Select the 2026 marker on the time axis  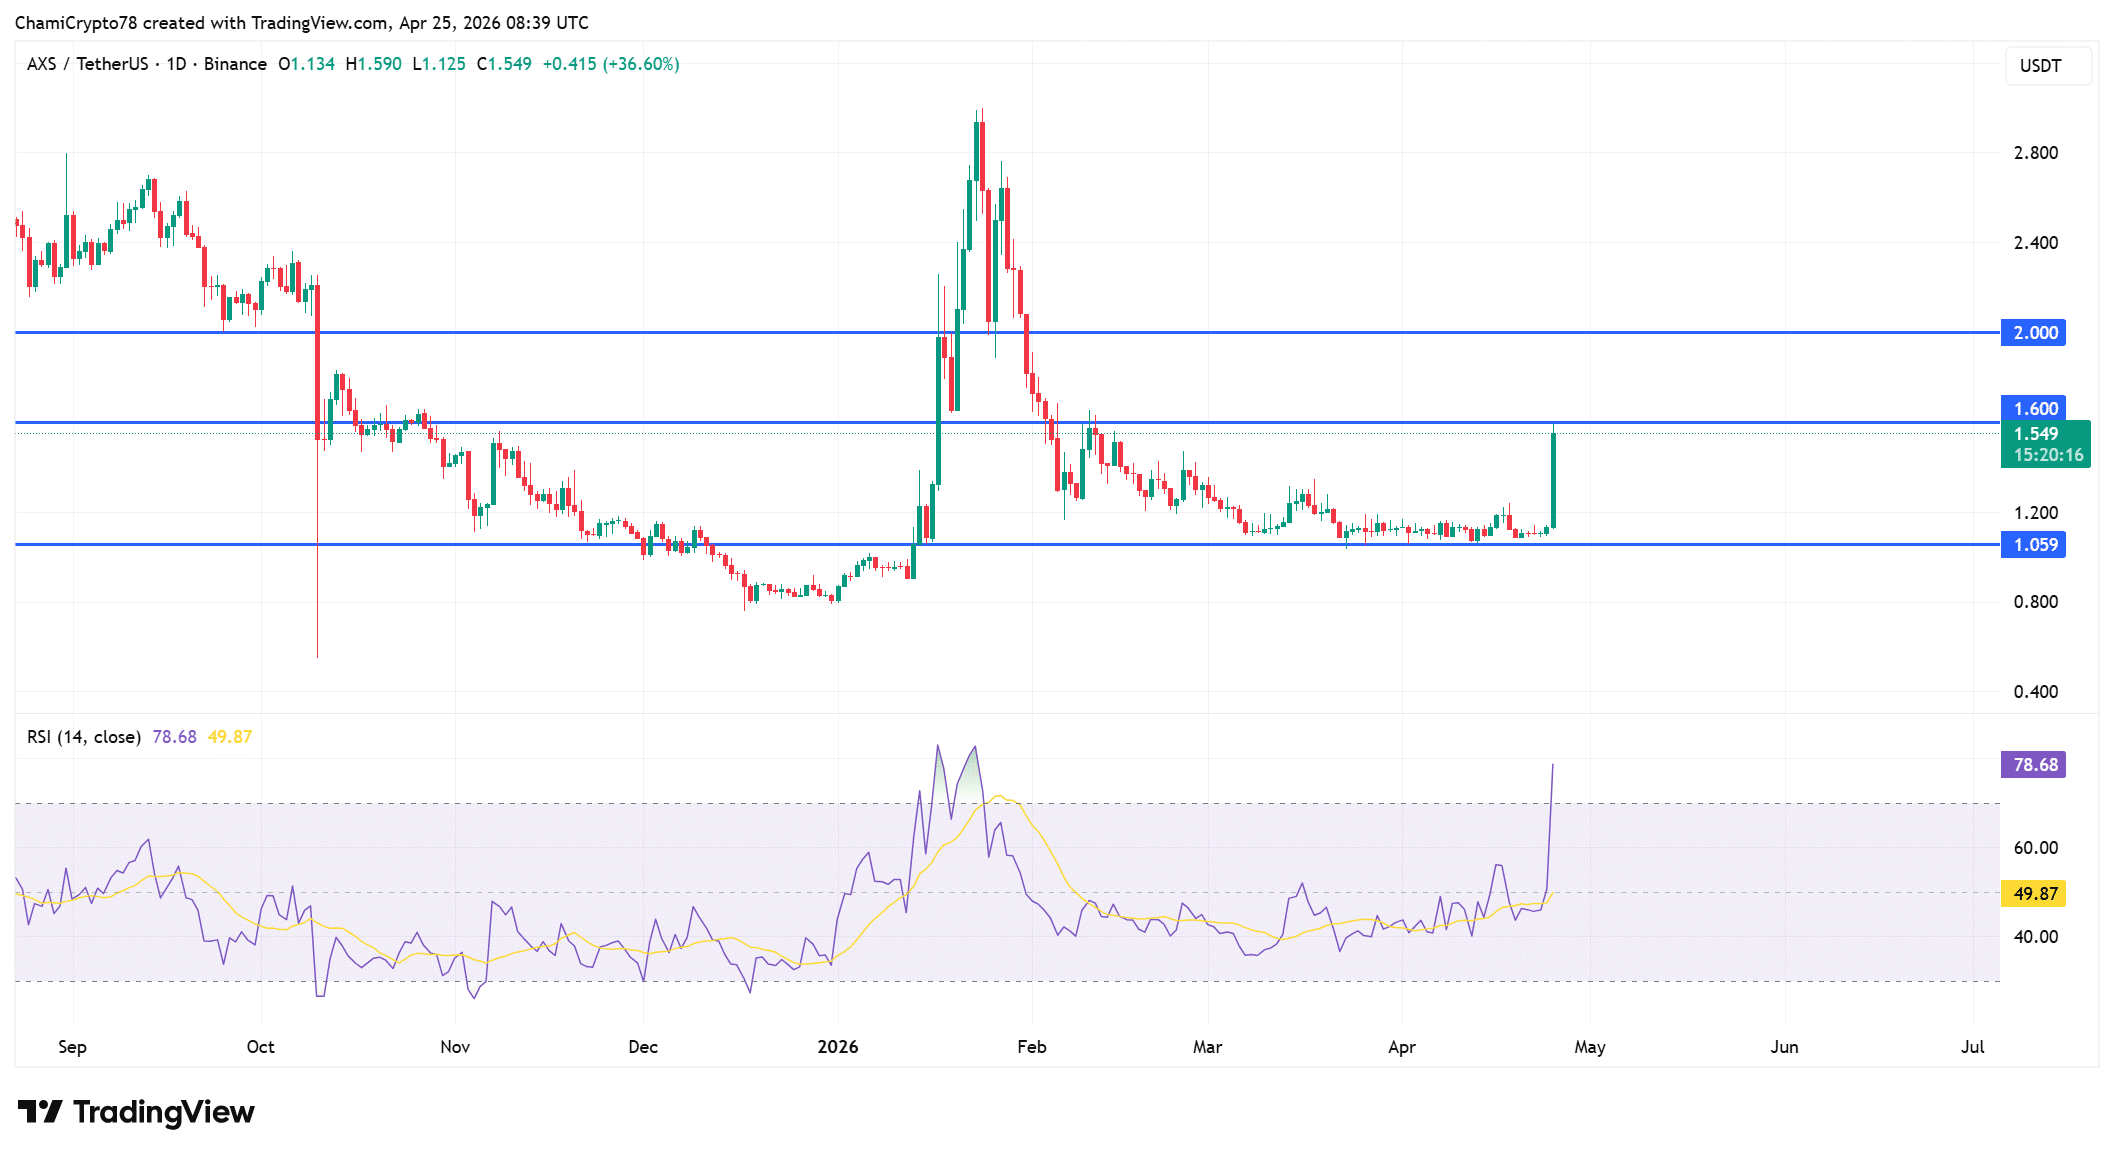coord(838,1046)
